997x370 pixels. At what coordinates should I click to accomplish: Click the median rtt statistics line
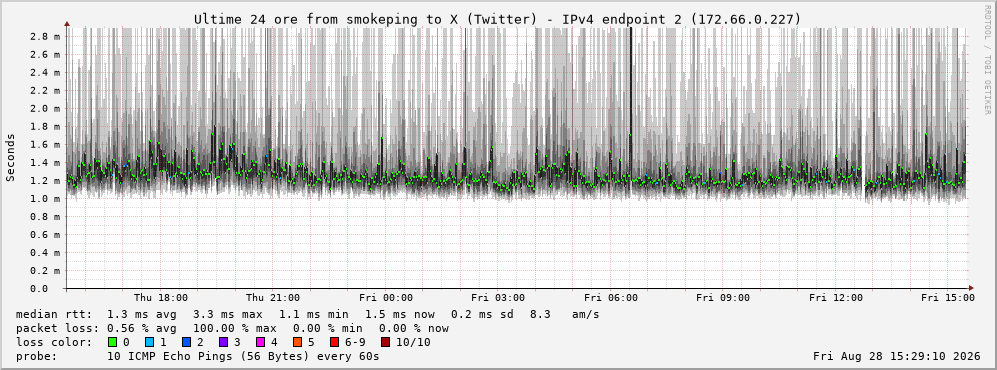click(308, 314)
